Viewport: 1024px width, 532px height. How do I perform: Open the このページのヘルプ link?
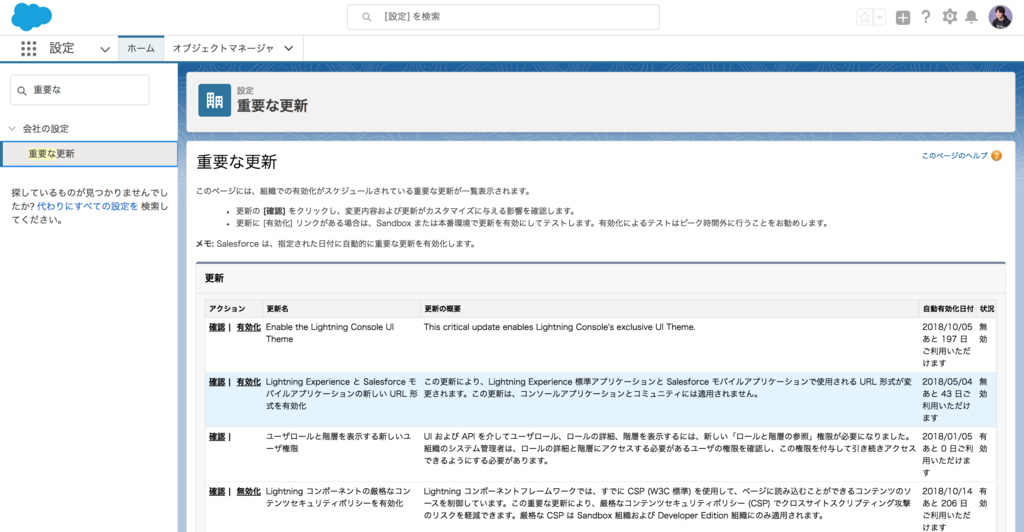click(954, 155)
